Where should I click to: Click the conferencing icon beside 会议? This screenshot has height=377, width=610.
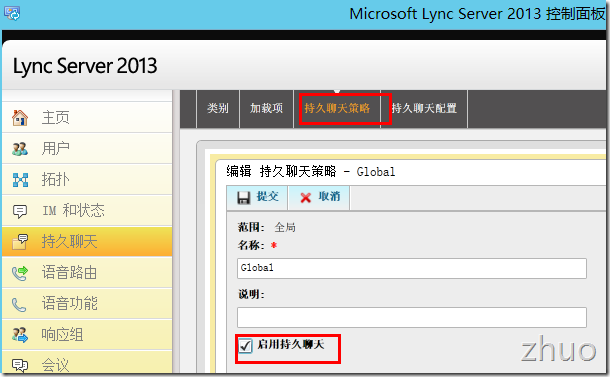[x=20, y=365]
